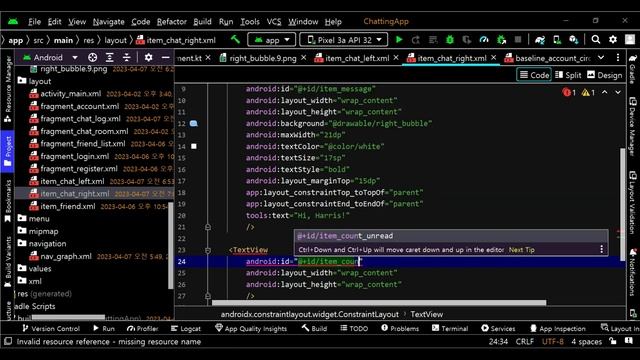Open the File menu
Viewport: 640px width, 360px height.
point(34,22)
